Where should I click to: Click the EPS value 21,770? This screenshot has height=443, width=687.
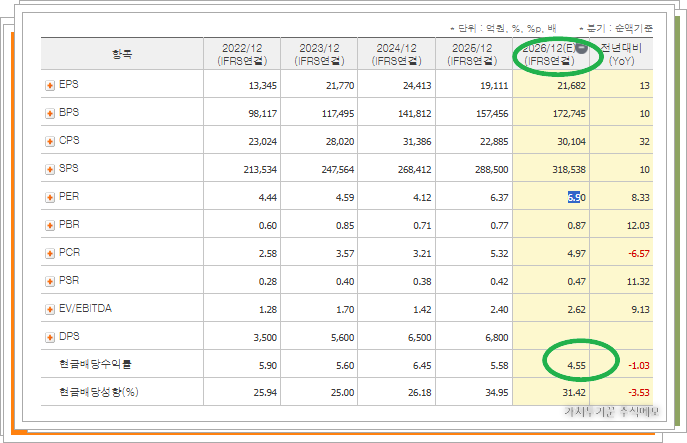coord(340,85)
